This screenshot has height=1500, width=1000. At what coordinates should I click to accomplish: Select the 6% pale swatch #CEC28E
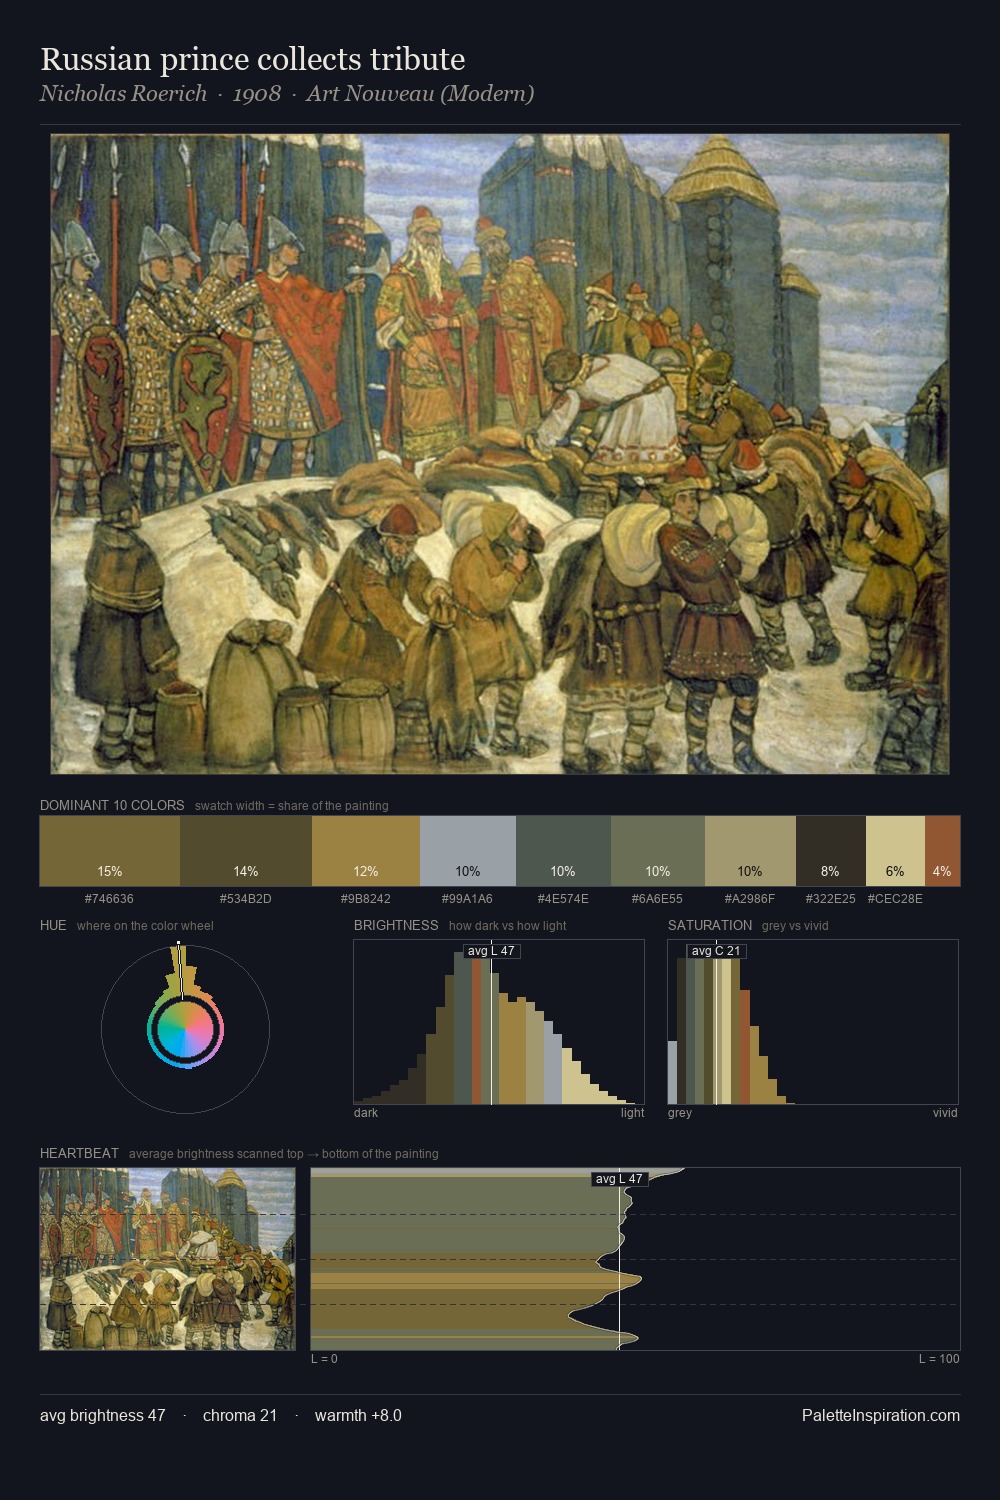895,851
